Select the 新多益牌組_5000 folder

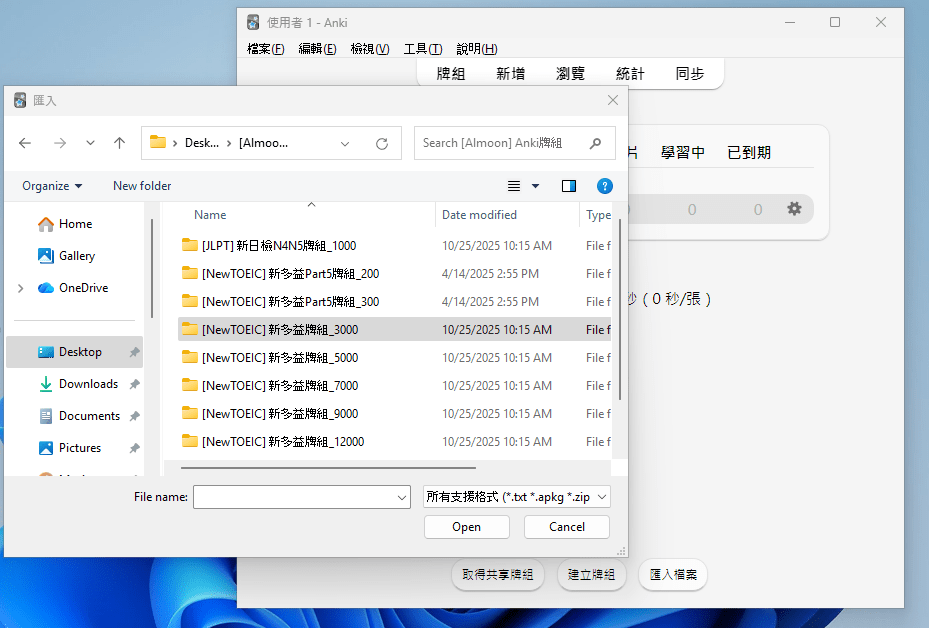pyautogui.click(x=279, y=358)
